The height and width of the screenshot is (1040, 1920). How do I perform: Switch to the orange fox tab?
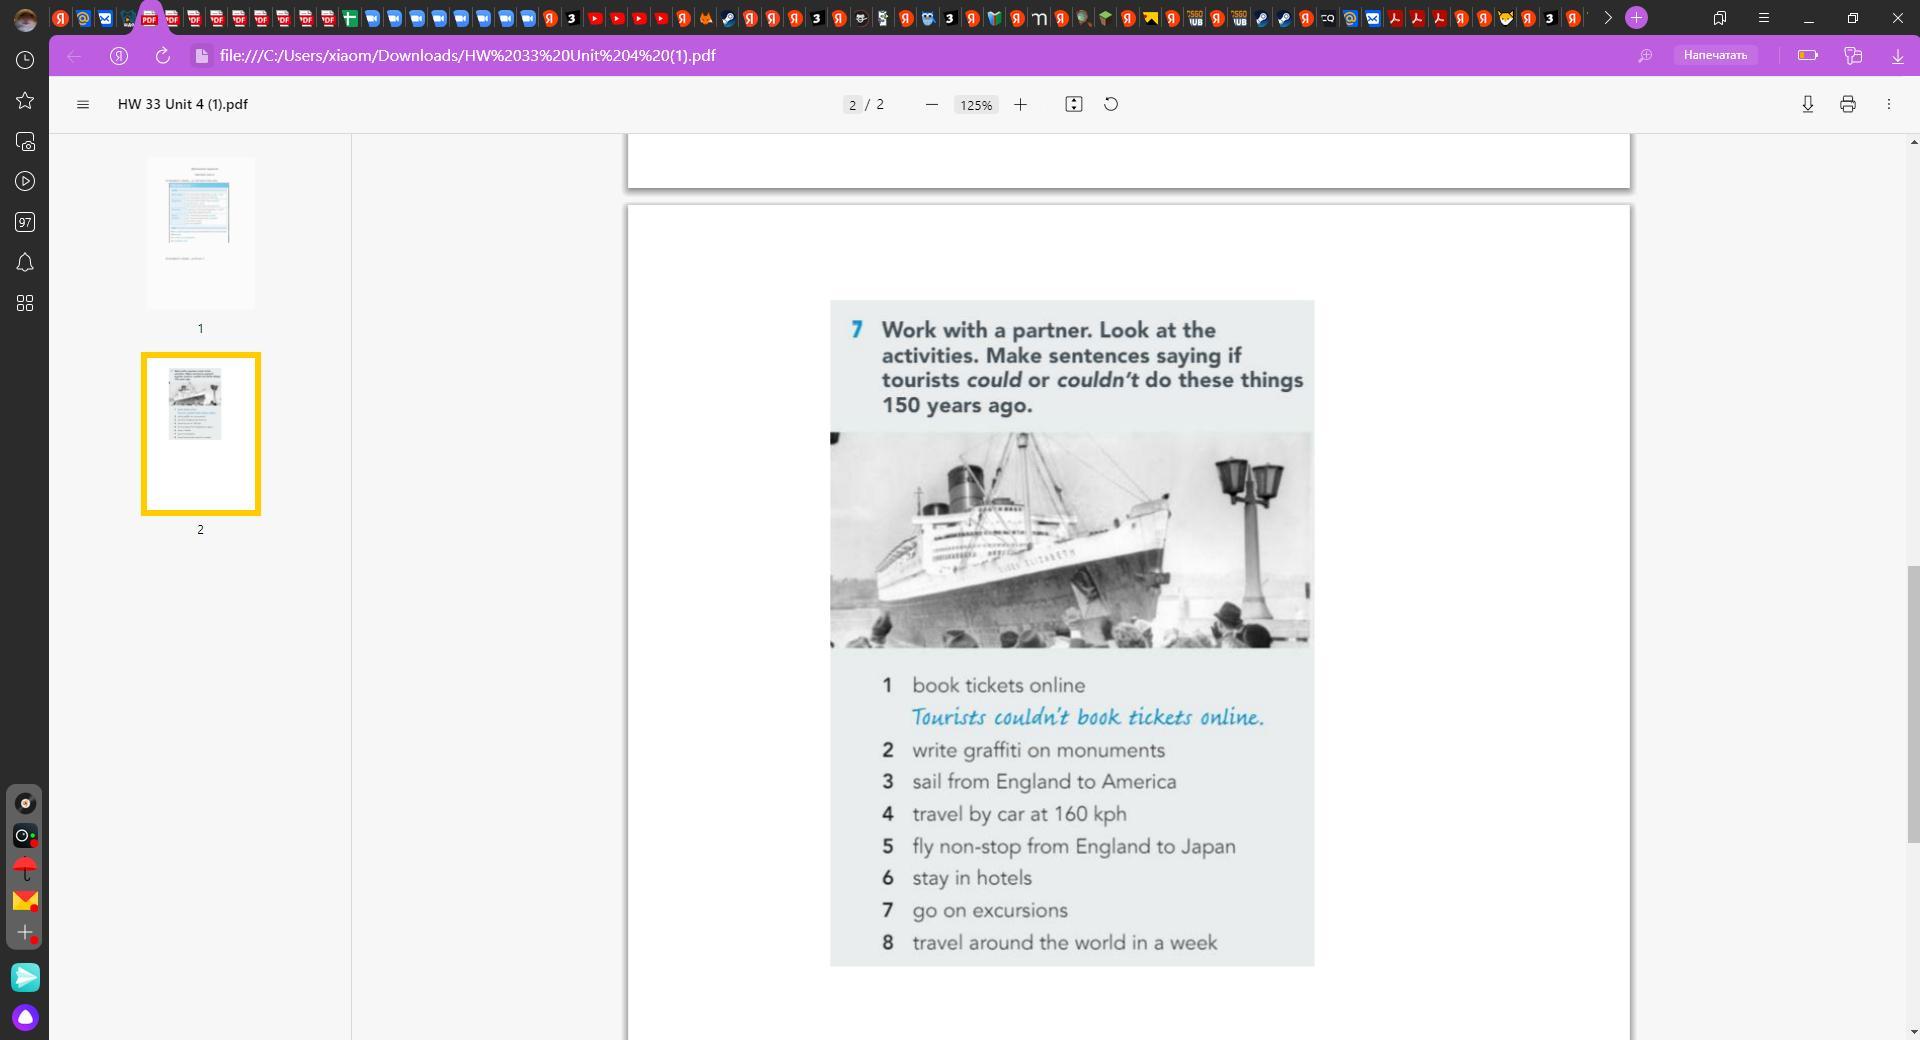(x=706, y=18)
